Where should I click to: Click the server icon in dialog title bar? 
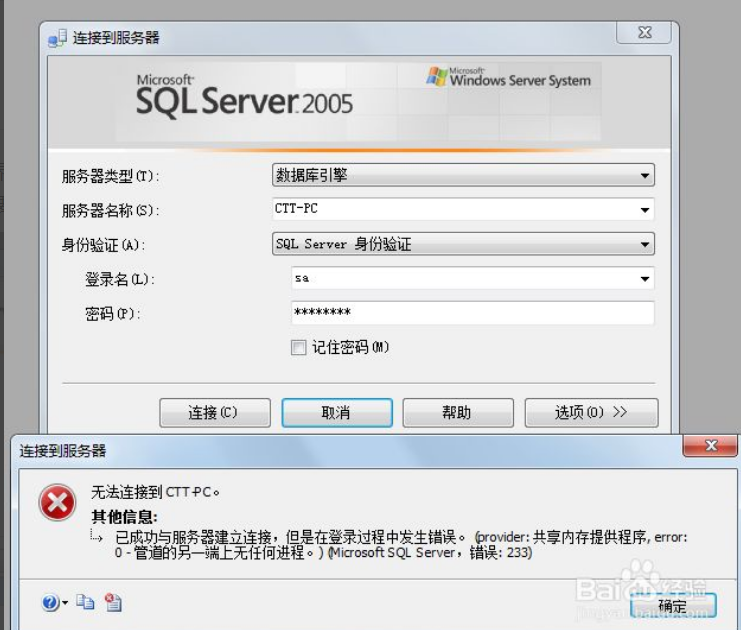pyautogui.click(x=57, y=38)
